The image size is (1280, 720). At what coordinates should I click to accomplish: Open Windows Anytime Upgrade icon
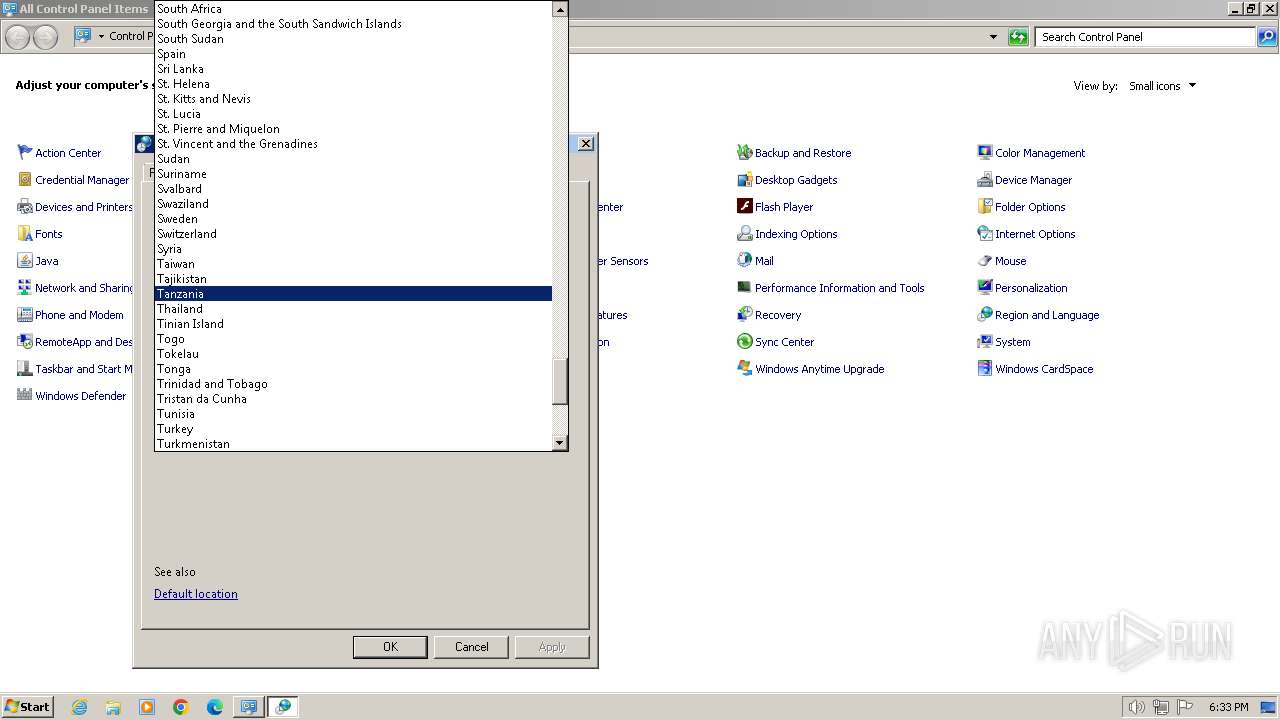744,368
